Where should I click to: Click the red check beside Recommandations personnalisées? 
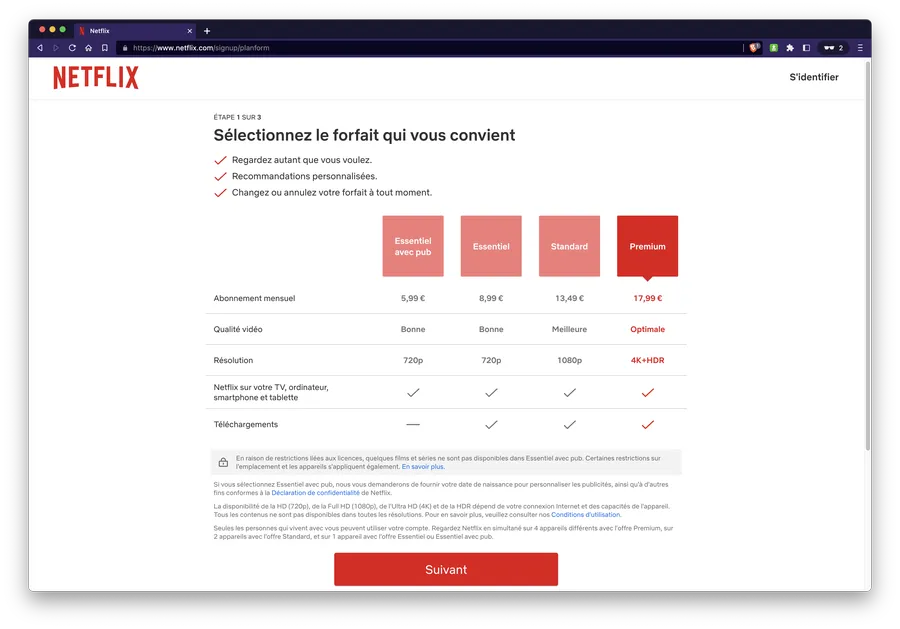point(220,176)
